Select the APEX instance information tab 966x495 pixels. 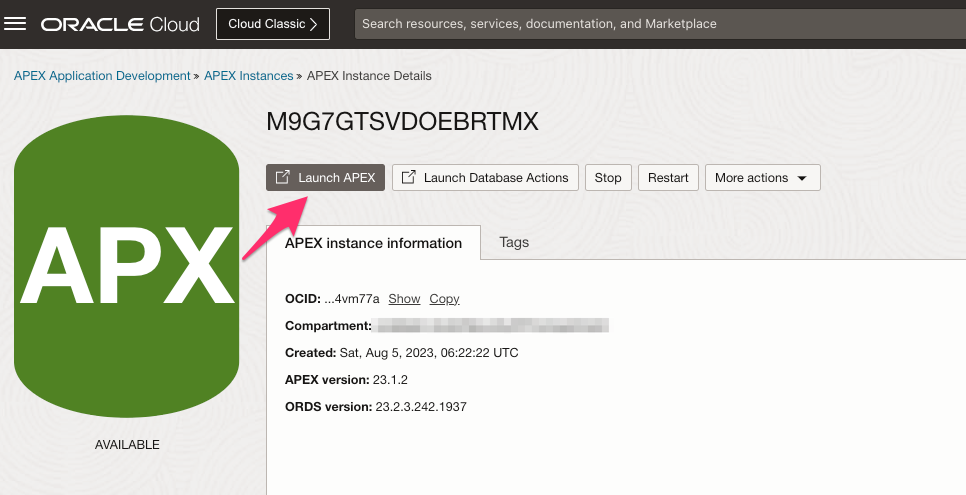pos(373,243)
